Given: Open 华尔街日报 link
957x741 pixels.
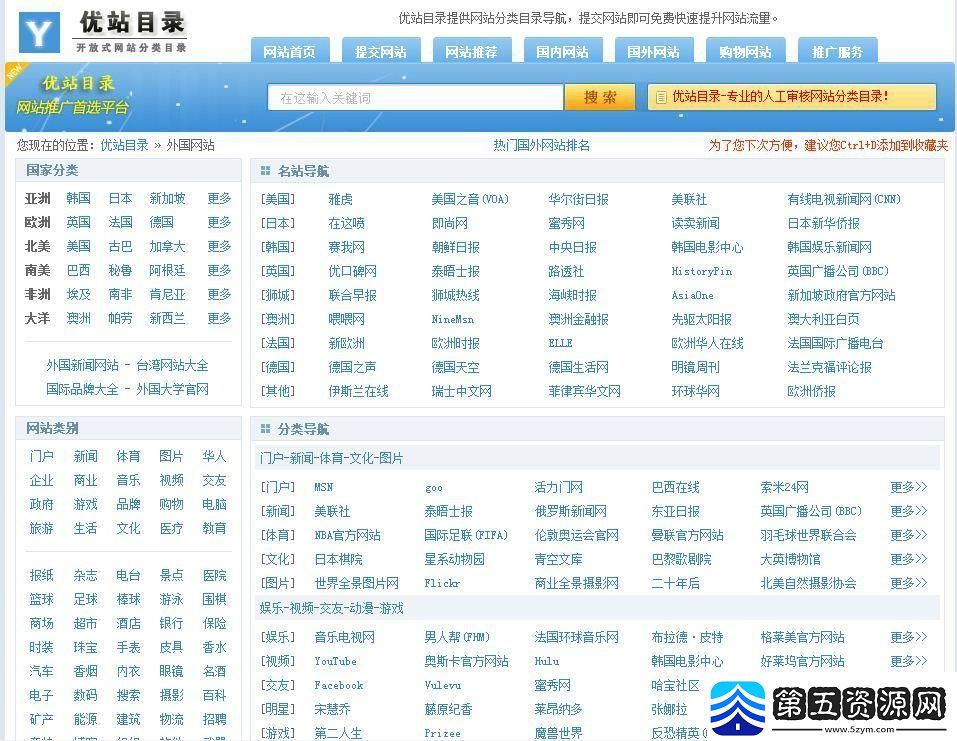Looking at the screenshot, I should [x=579, y=199].
